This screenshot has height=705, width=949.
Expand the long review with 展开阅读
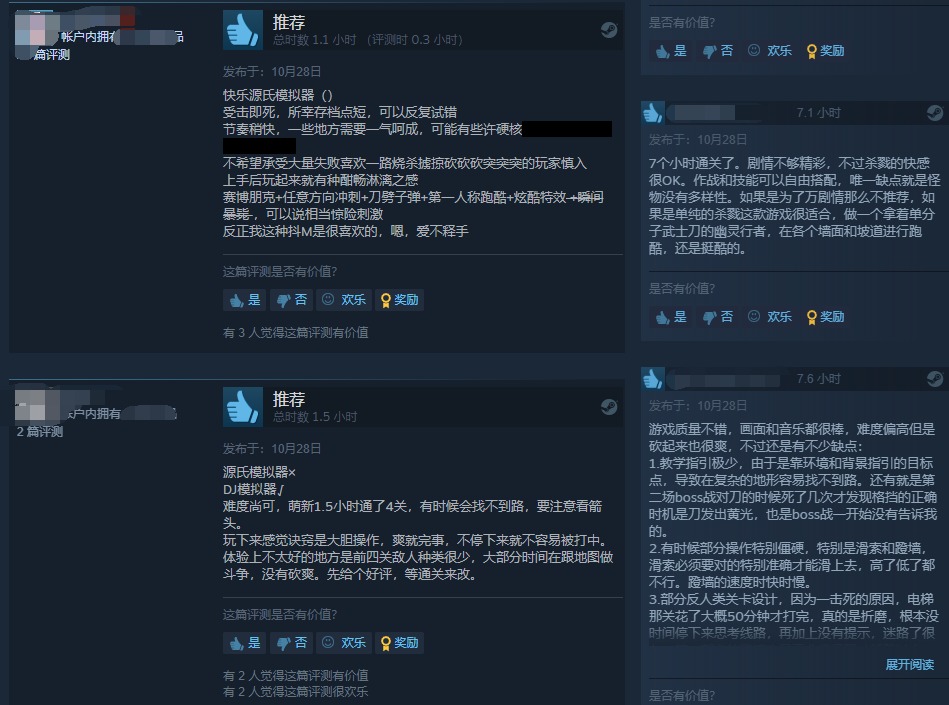tap(909, 664)
